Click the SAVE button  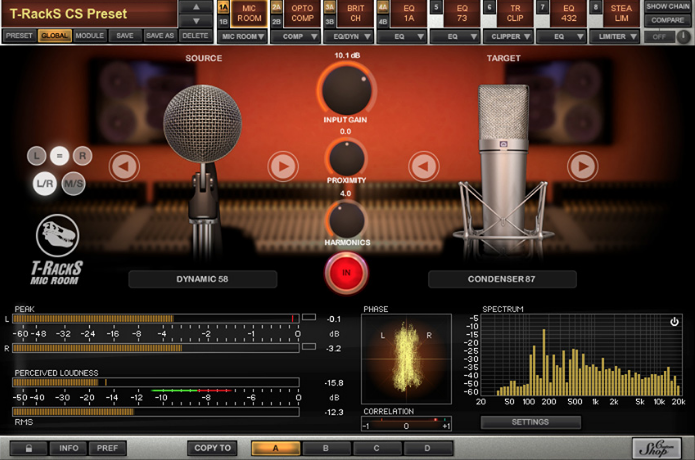[x=125, y=35]
